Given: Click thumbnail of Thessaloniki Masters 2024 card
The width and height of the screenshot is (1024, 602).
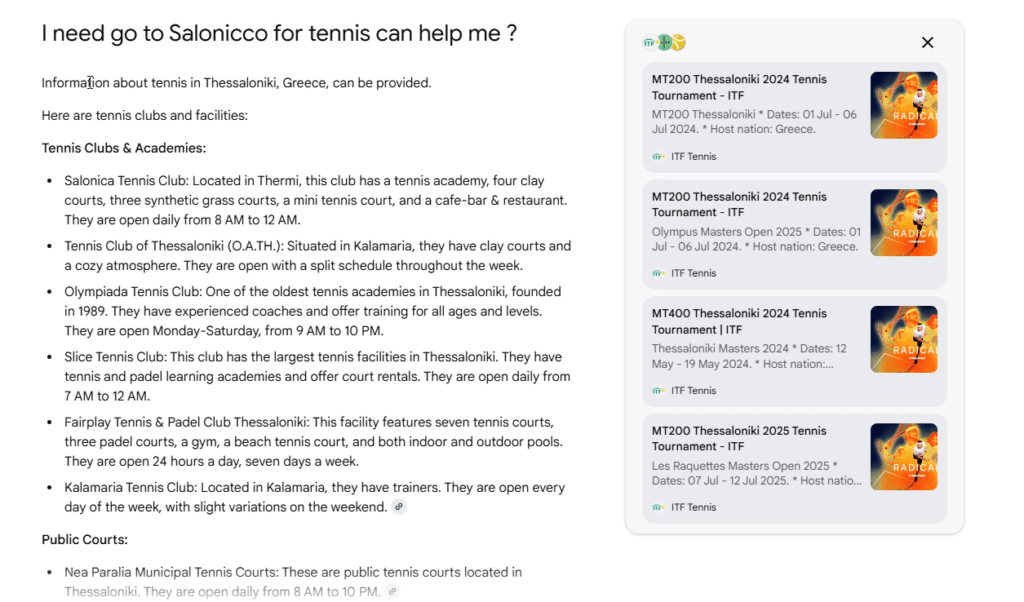Looking at the screenshot, I should tap(904, 340).
